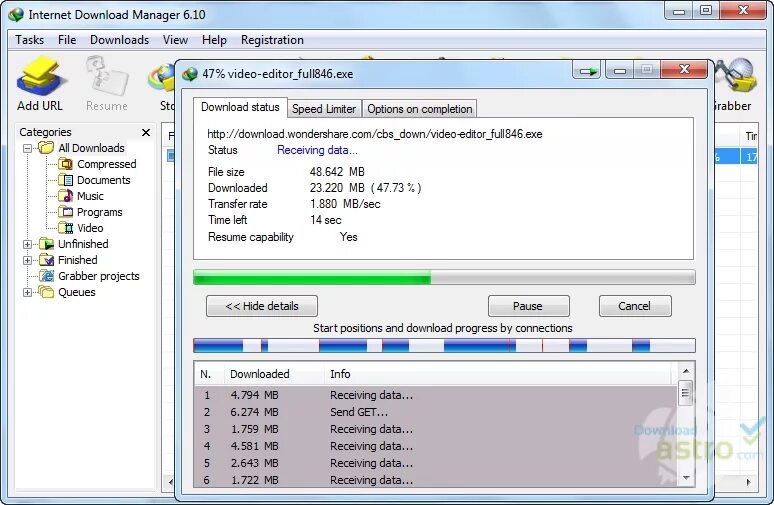774x505 pixels.
Task: Open the Registration menu
Action: pyautogui.click(x=272, y=40)
